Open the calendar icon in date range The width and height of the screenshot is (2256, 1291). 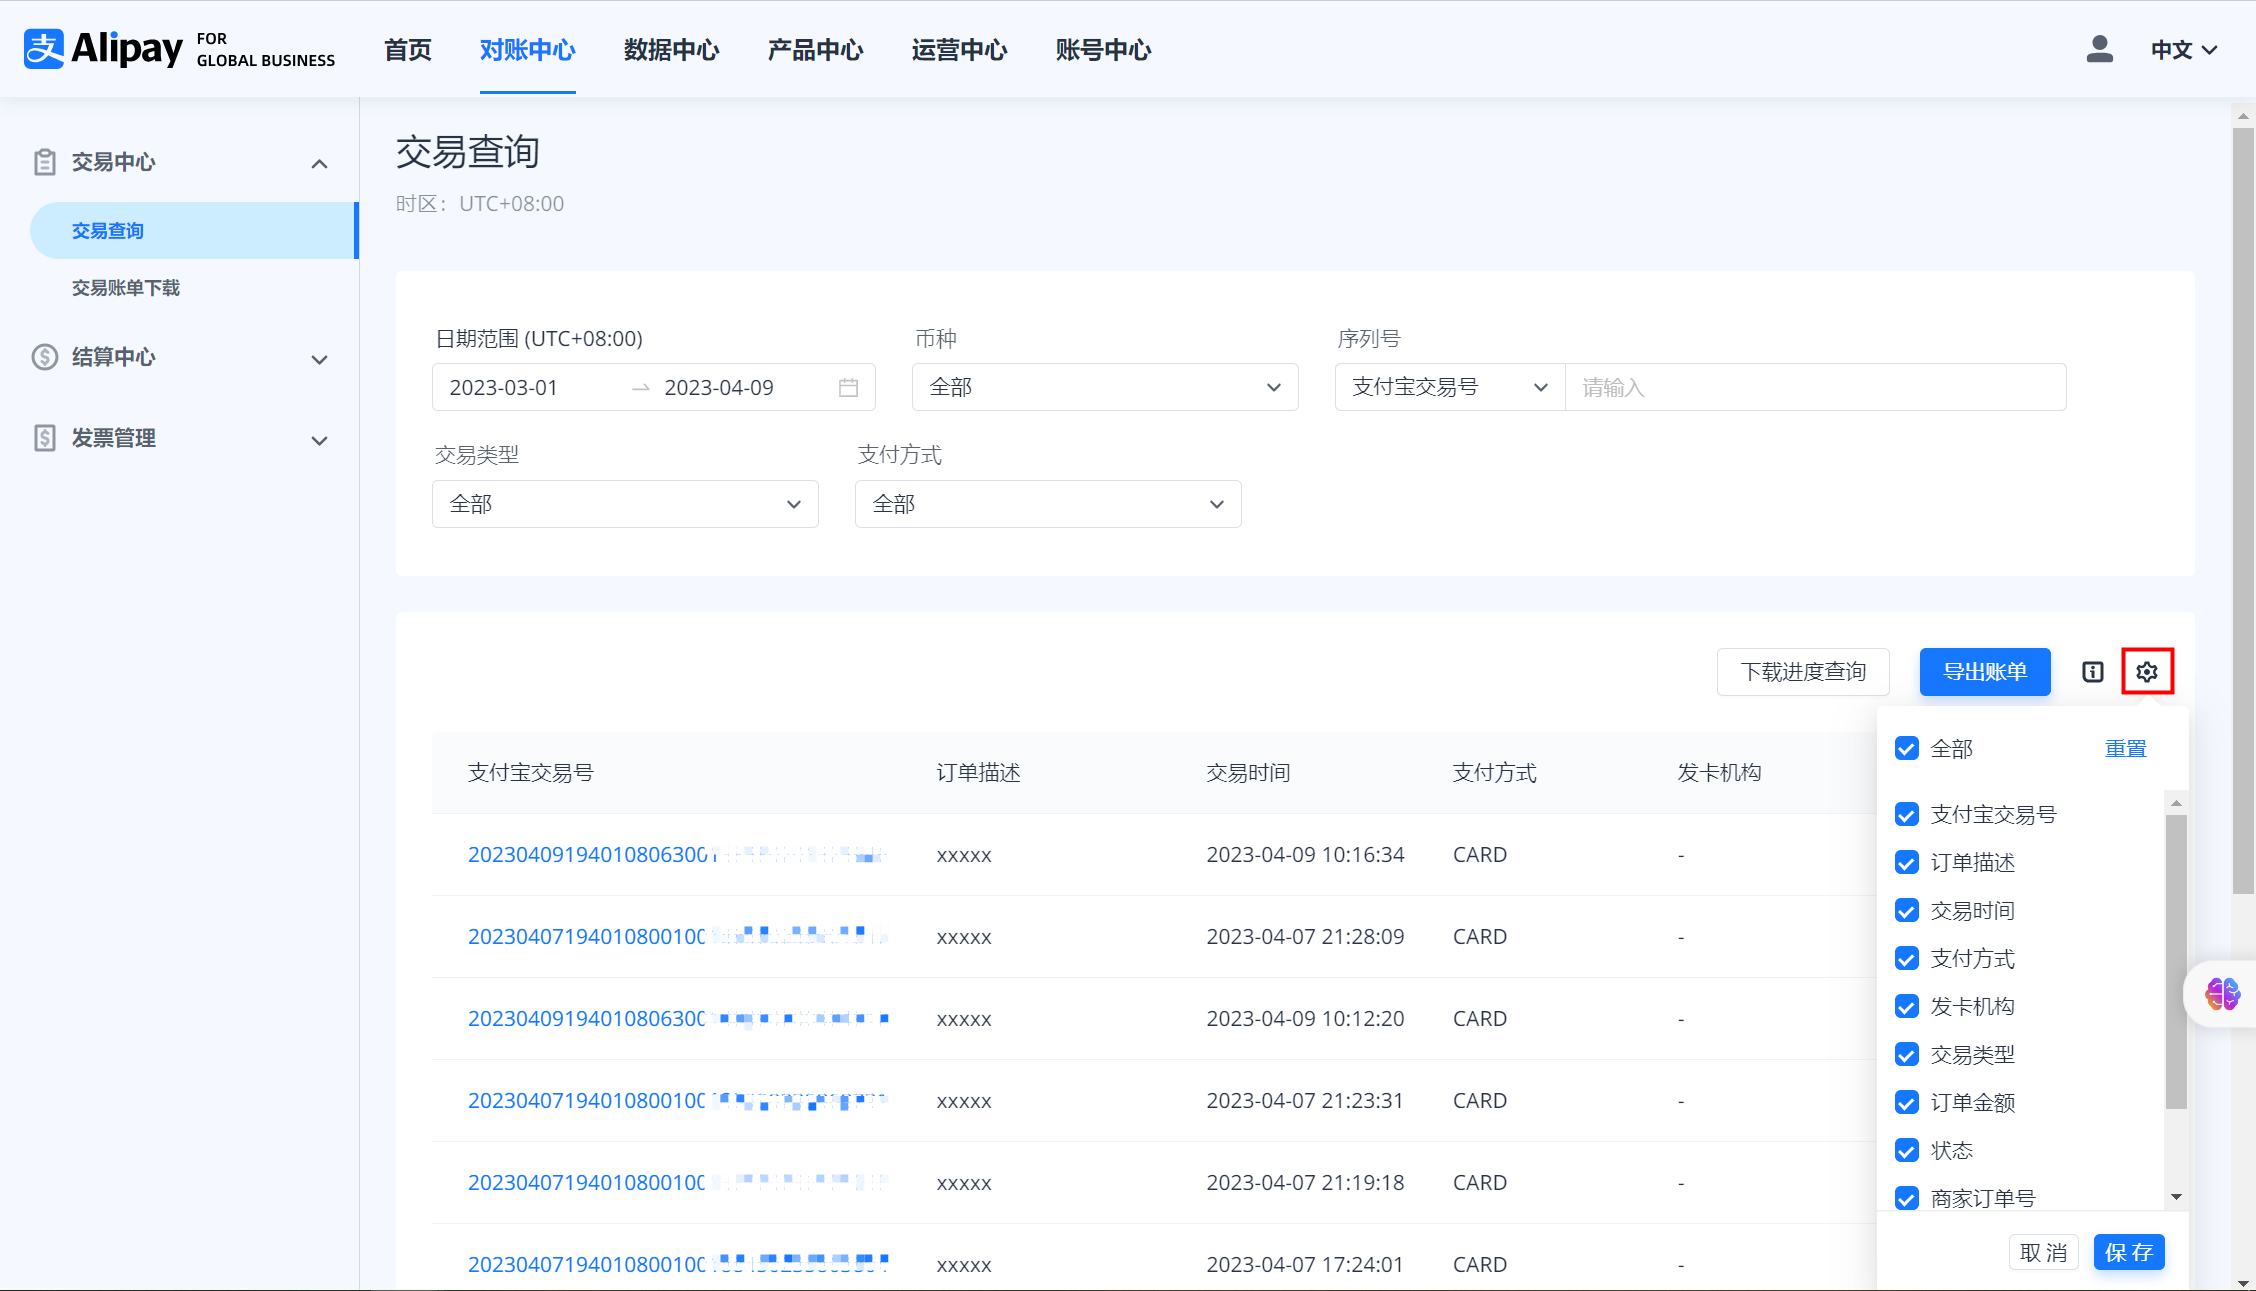pos(848,388)
